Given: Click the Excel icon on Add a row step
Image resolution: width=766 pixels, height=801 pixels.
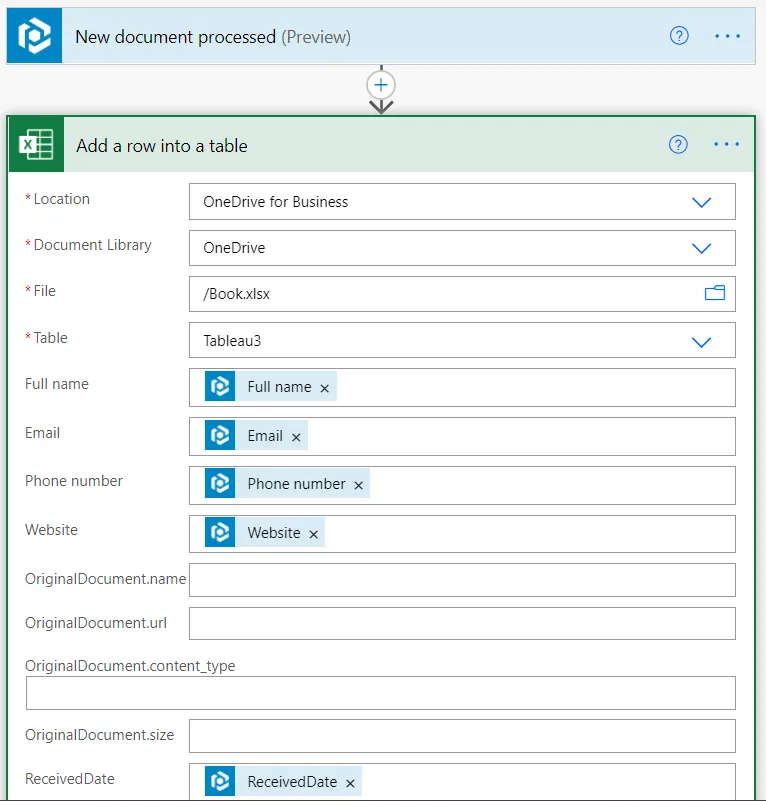Looking at the screenshot, I should tap(36, 144).
